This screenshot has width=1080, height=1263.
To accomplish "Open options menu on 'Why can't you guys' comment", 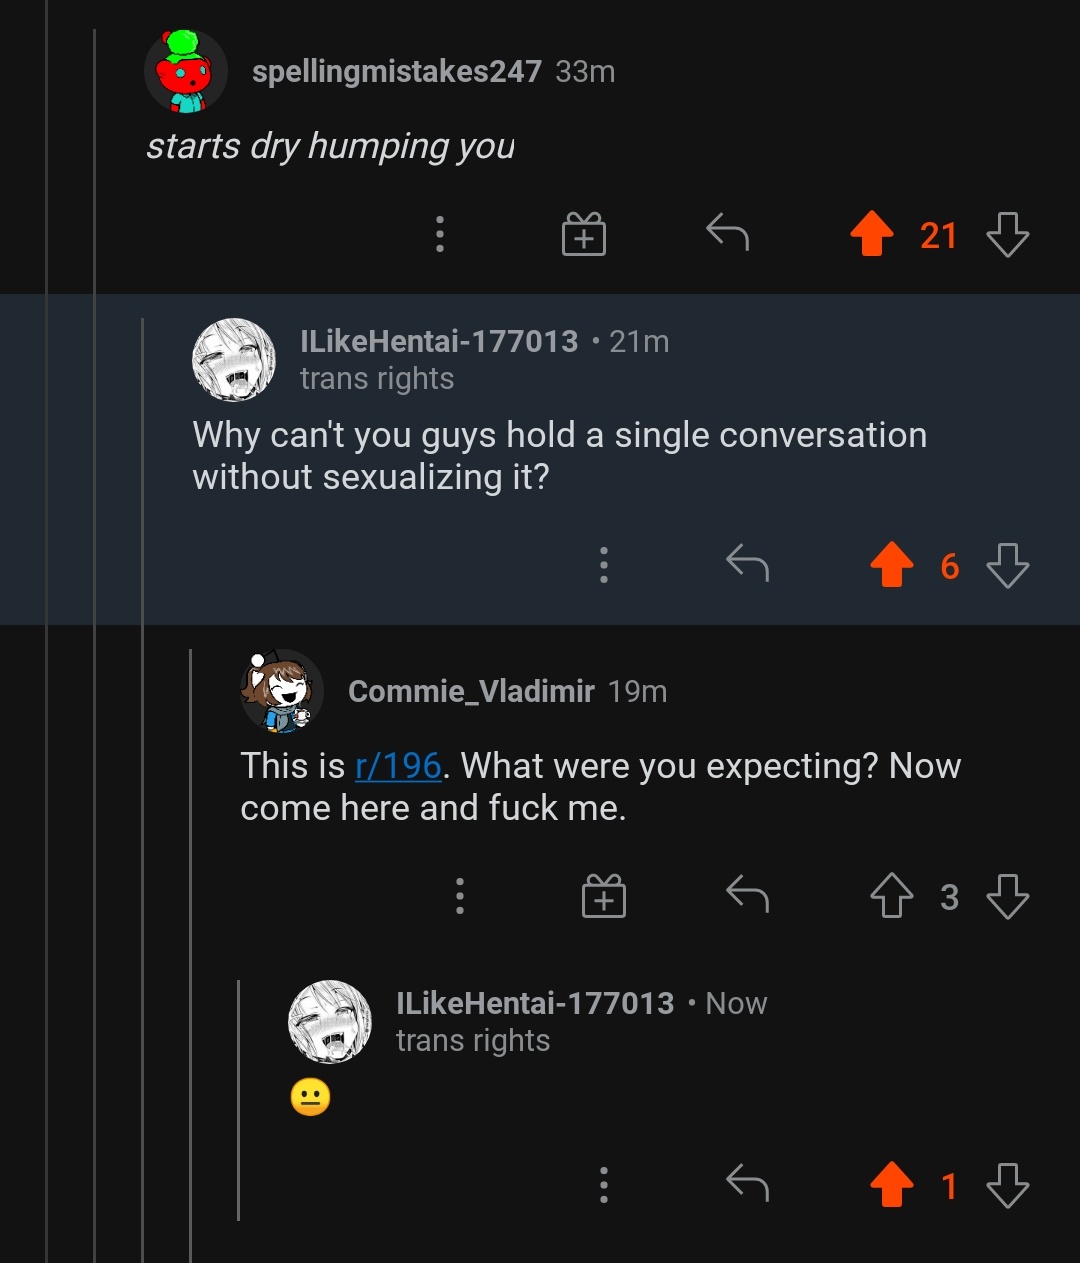I will click(603, 565).
